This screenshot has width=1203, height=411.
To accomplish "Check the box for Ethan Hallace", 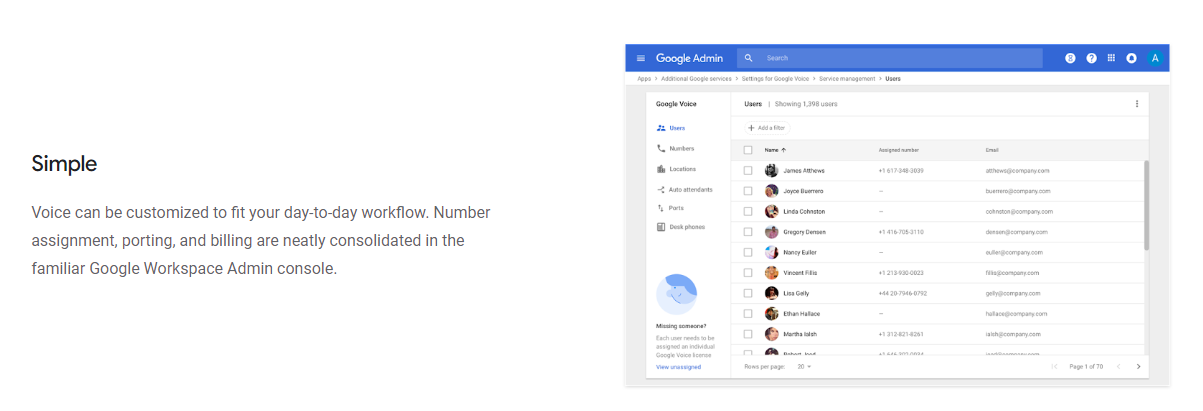I will 748,314.
